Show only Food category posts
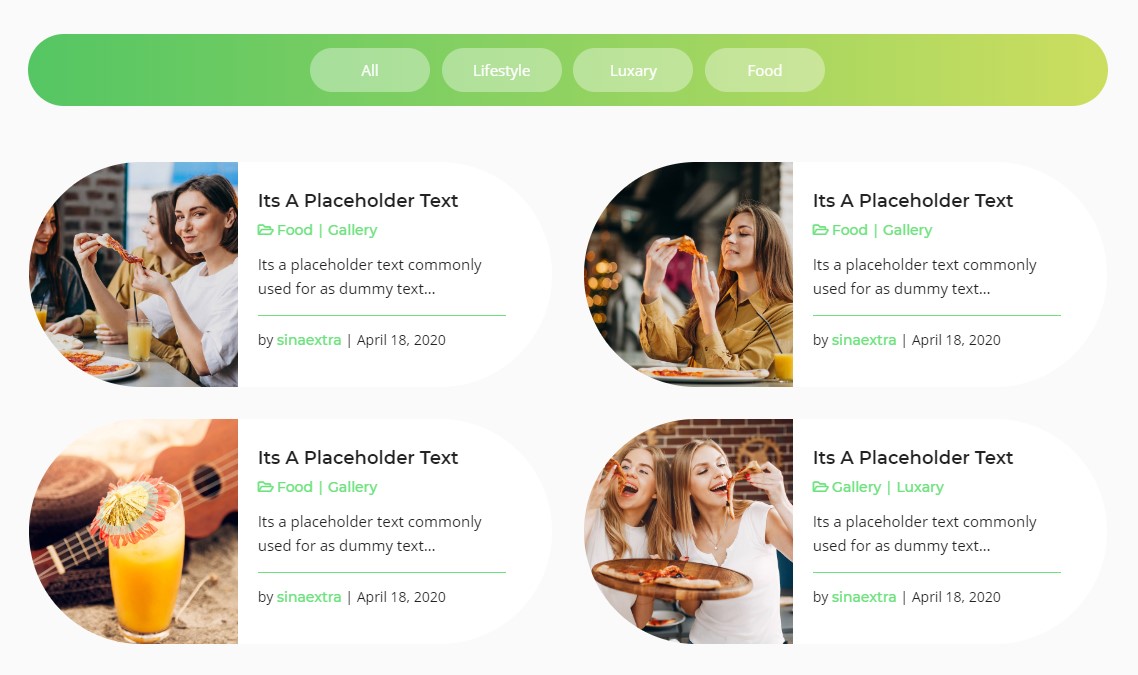The width and height of the screenshot is (1138, 675). tap(765, 70)
